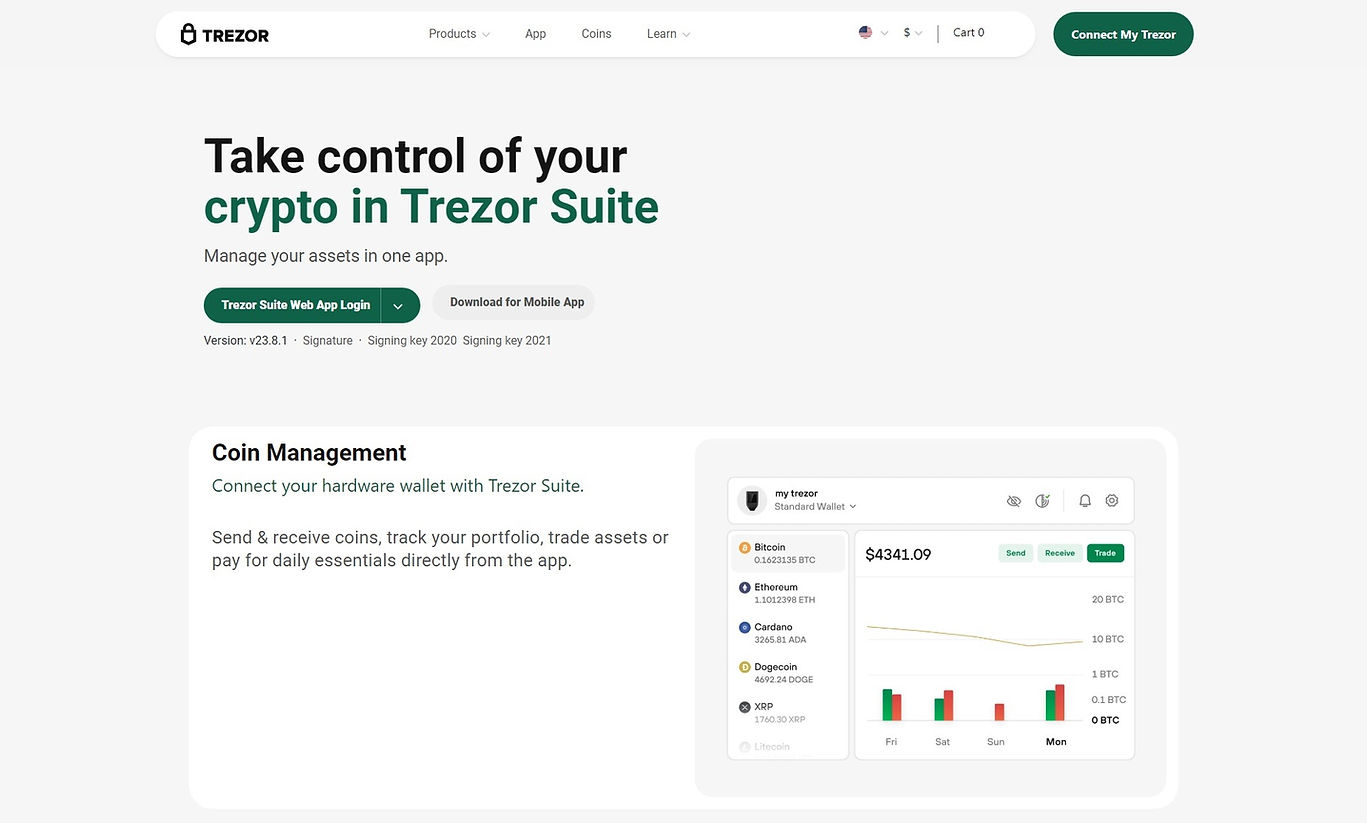Screen dimensions: 1367x823
Task: Toggle the hide-balance eye icon
Action: pos(1014,501)
